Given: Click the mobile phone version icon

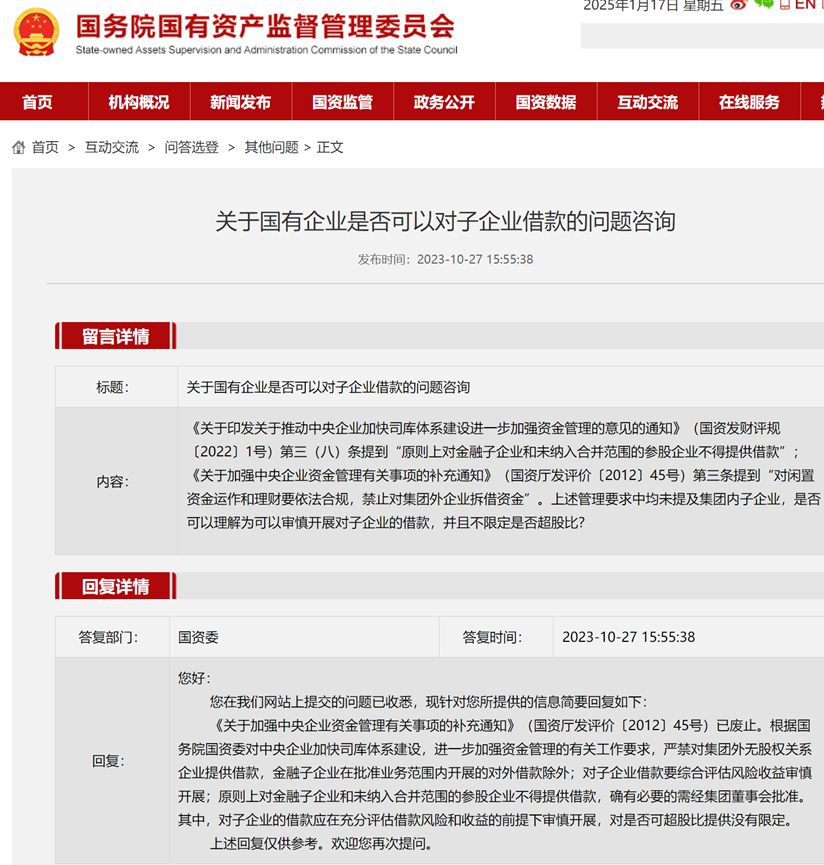Looking at the screenshot, I should (x=785, y=5).
